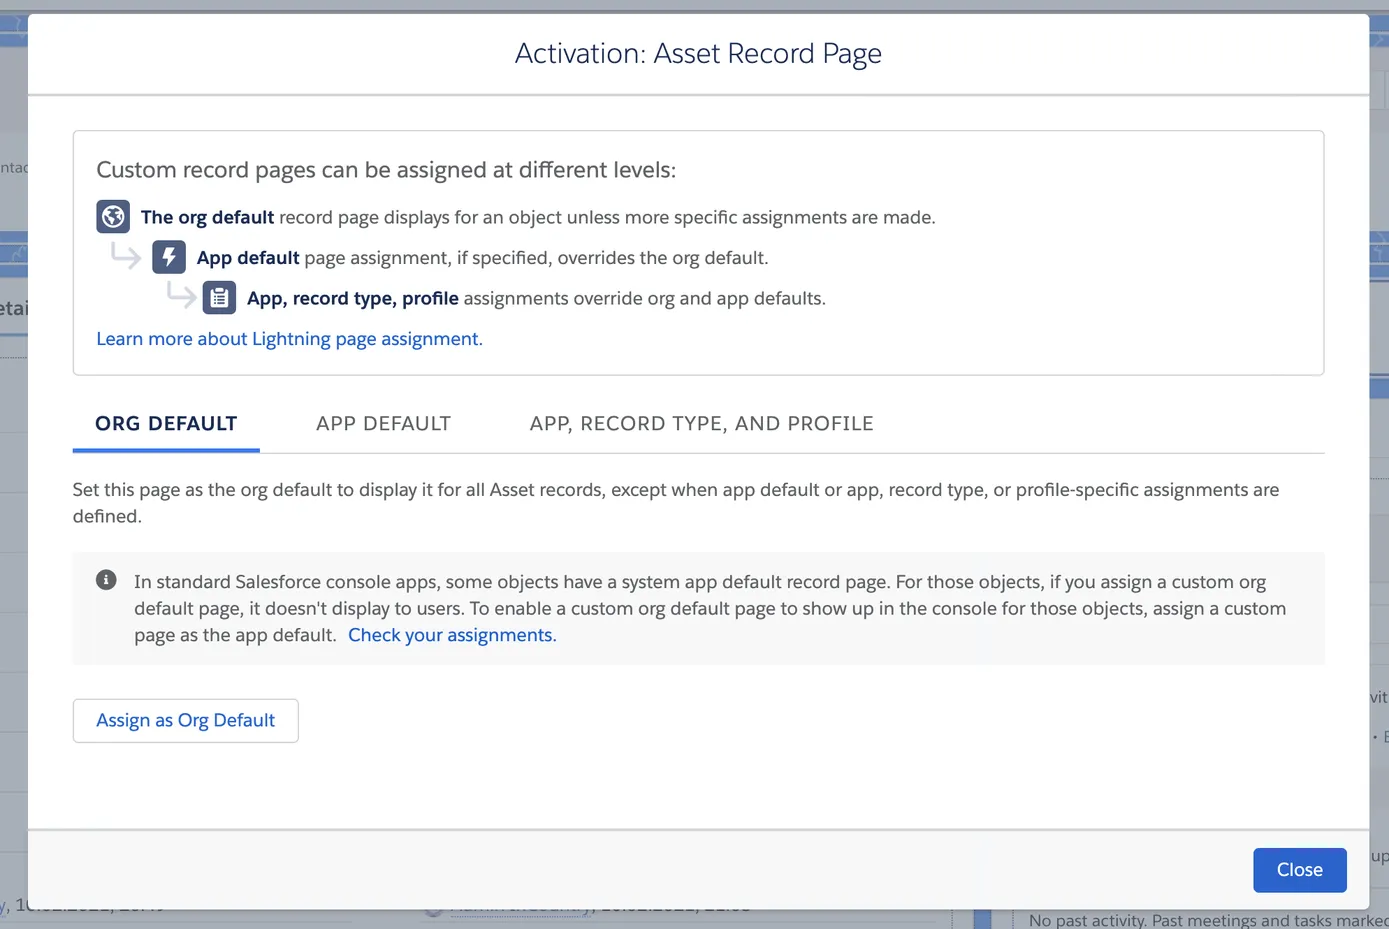The image size is (1389, 929).
Task: Open the APP, RECORD TYPE, AND PROFILE tab
Action: (x=701, y=423)
